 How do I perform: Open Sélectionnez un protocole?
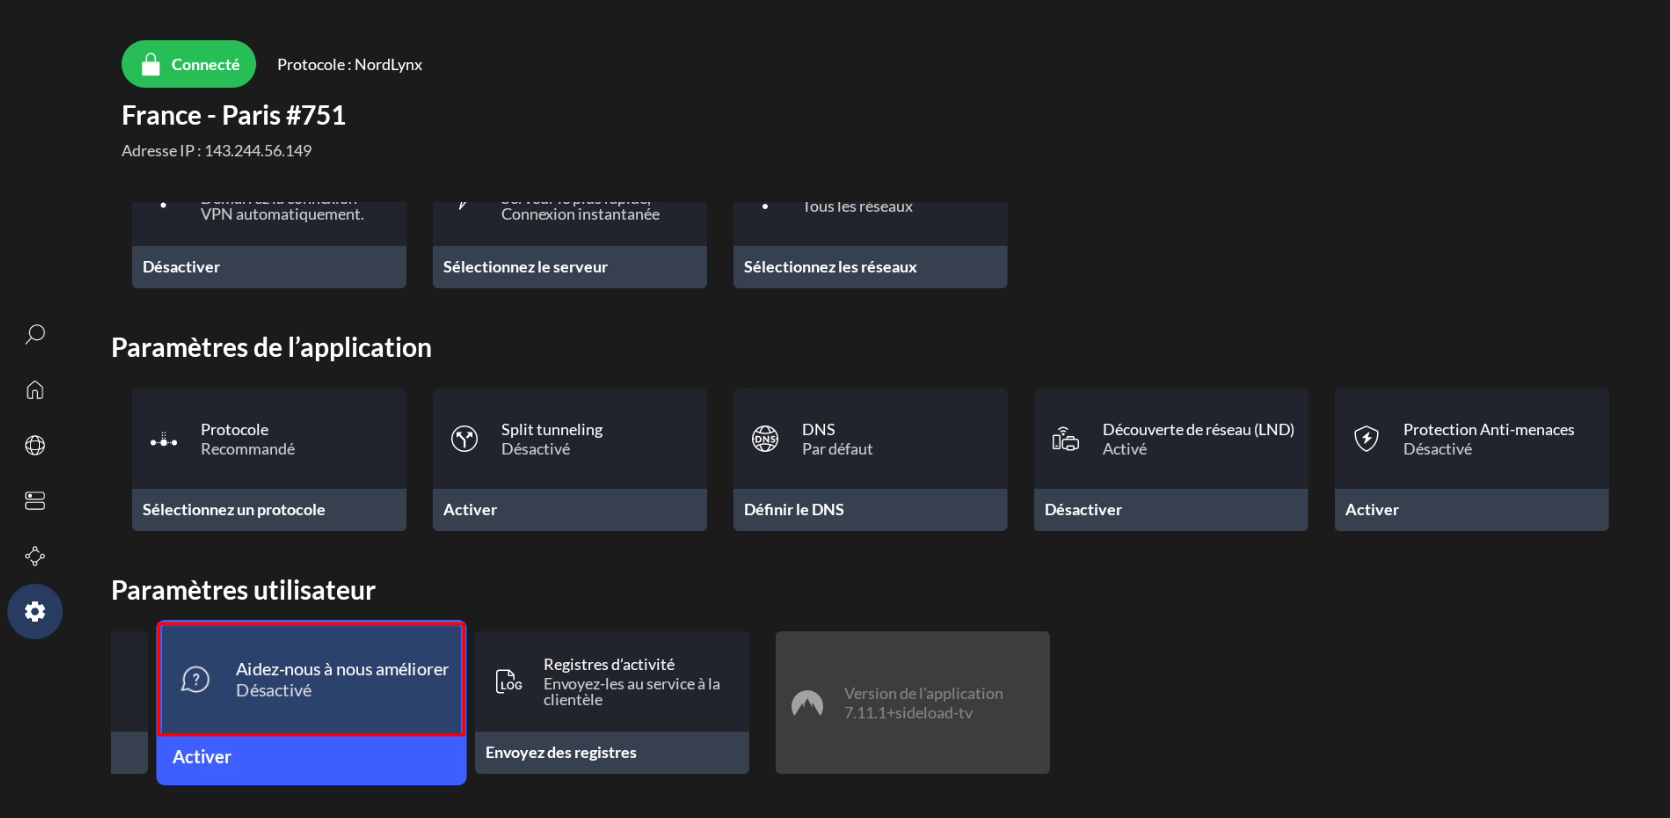tap(268, 510)
